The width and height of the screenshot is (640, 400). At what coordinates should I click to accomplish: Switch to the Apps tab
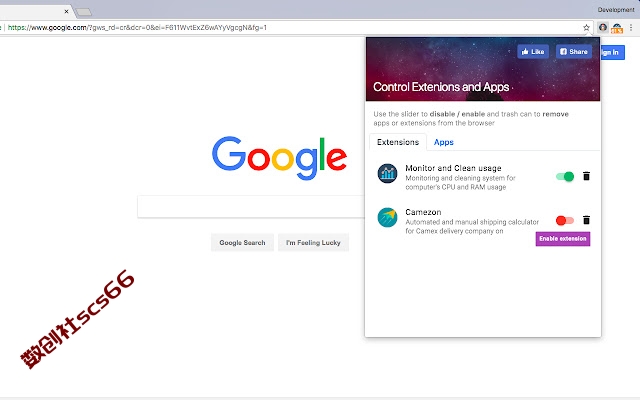tap(444, 142)
